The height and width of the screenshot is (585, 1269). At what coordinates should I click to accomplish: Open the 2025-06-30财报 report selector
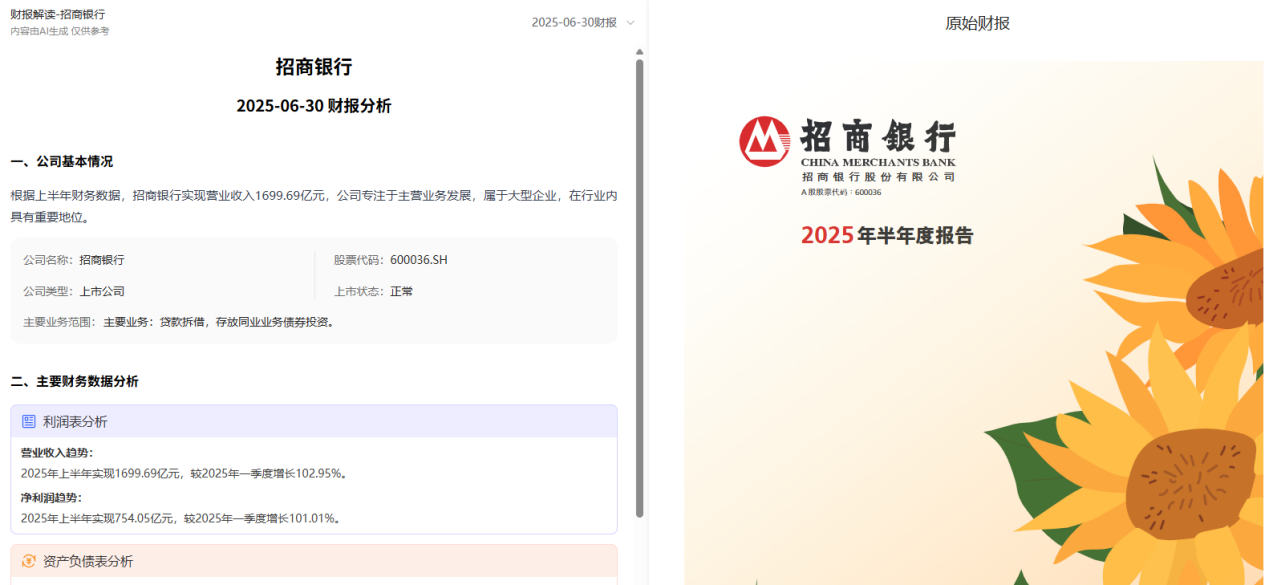tap(575, 23)
